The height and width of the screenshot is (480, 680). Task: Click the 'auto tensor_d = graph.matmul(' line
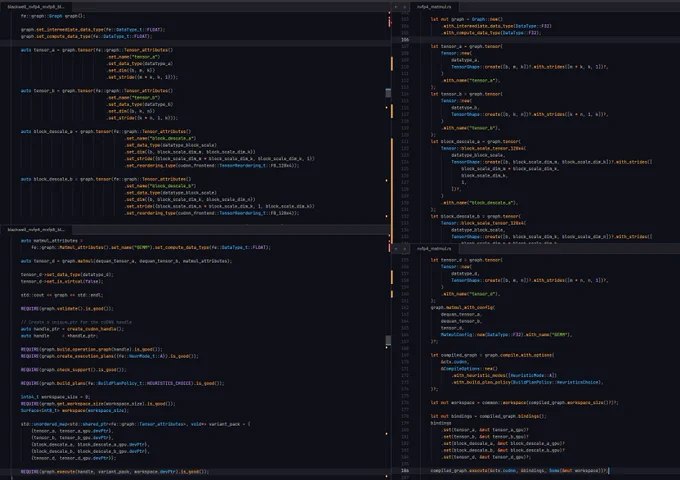(x=126, y=261)
